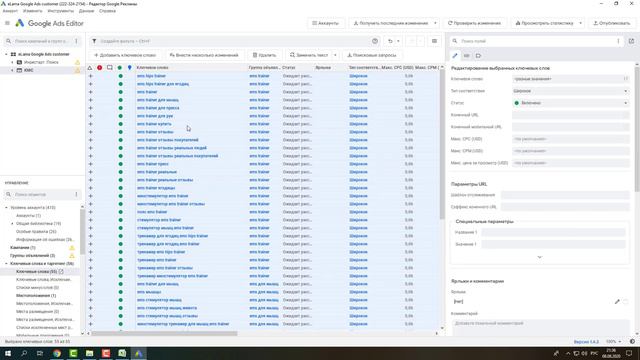The width and height of the screenshot is (640, 360).
Task: Open the Изменить menu
Action: point(32,11)
